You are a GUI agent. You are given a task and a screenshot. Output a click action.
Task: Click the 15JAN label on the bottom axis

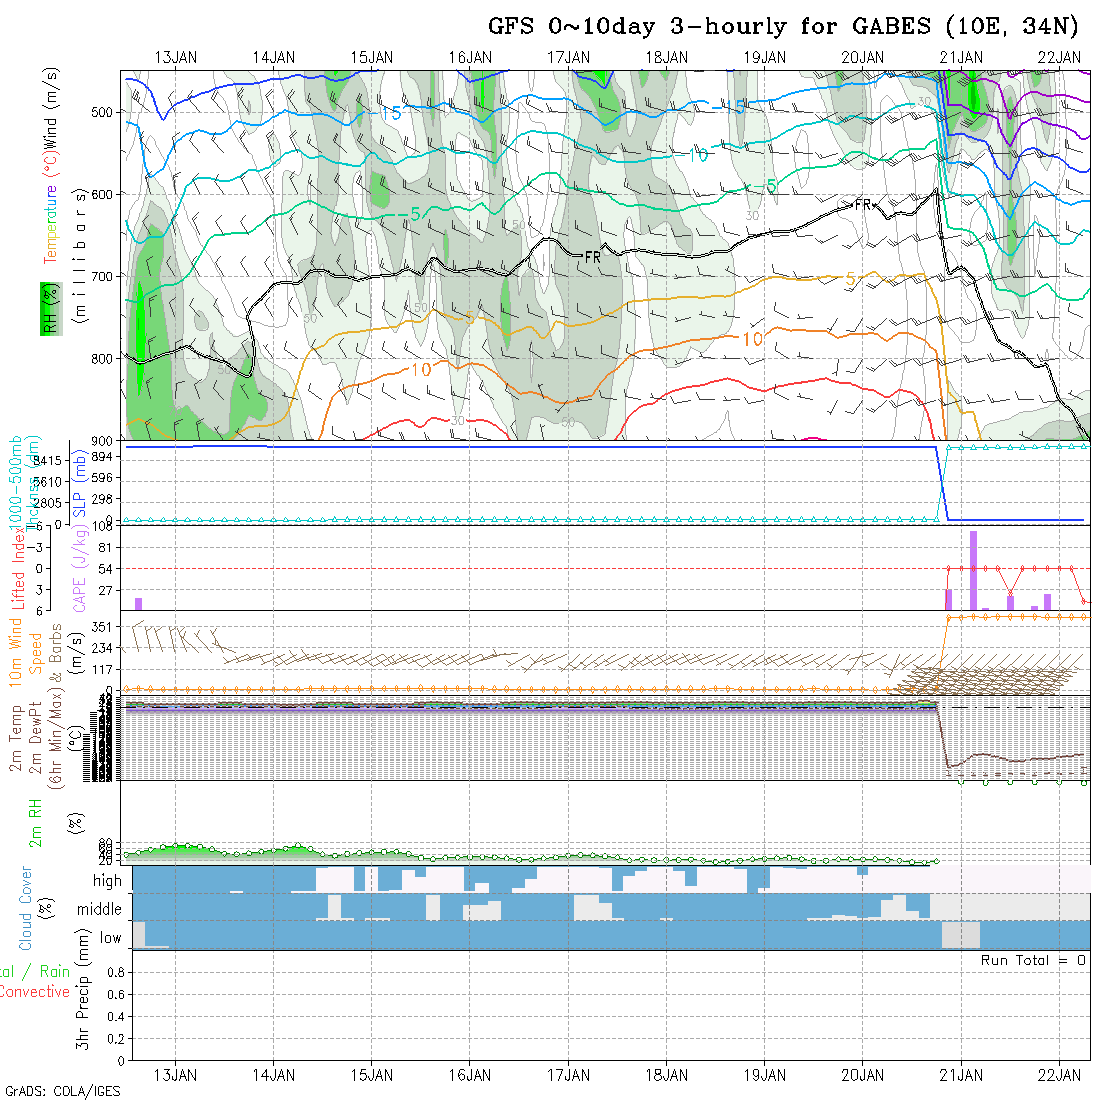point(372,1075)
